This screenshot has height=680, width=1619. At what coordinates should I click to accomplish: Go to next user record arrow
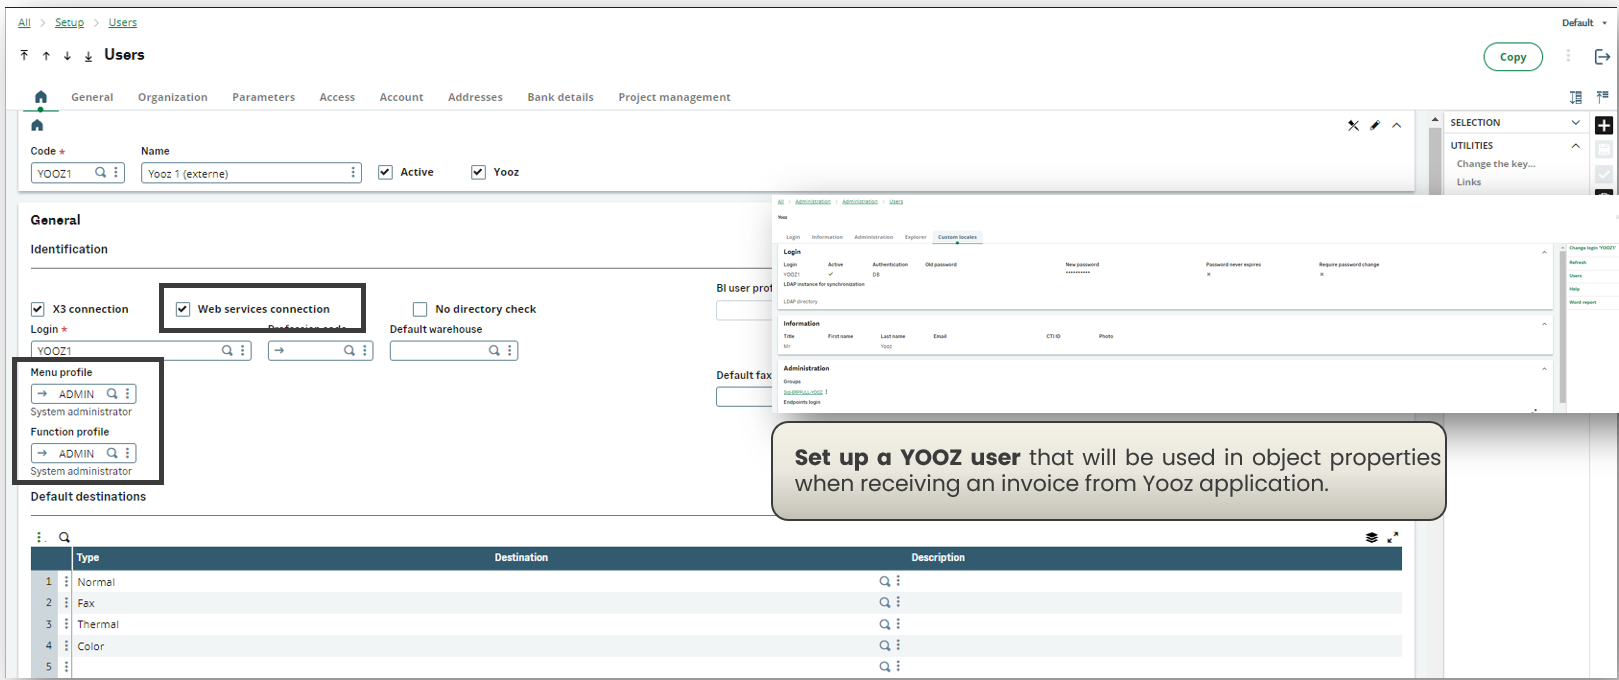pos(67,56)
